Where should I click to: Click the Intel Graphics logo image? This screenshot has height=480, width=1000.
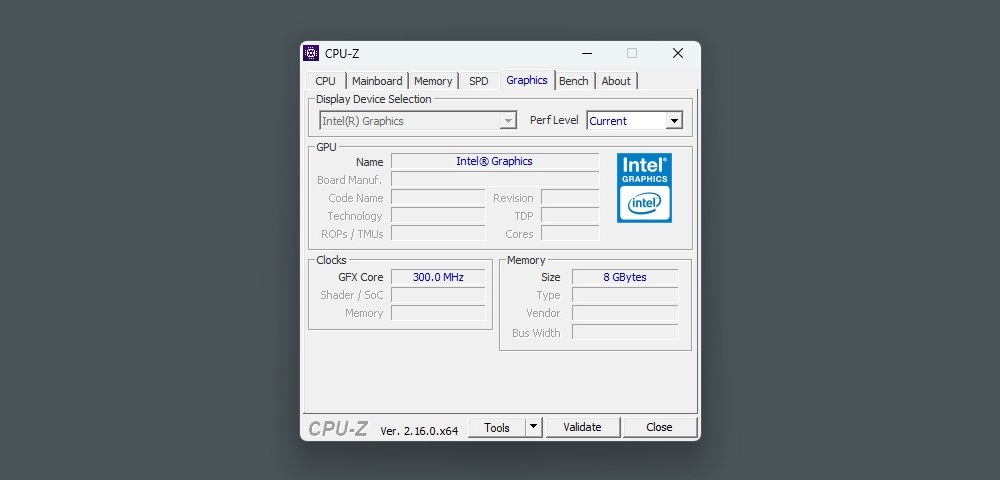pos(644,188)
